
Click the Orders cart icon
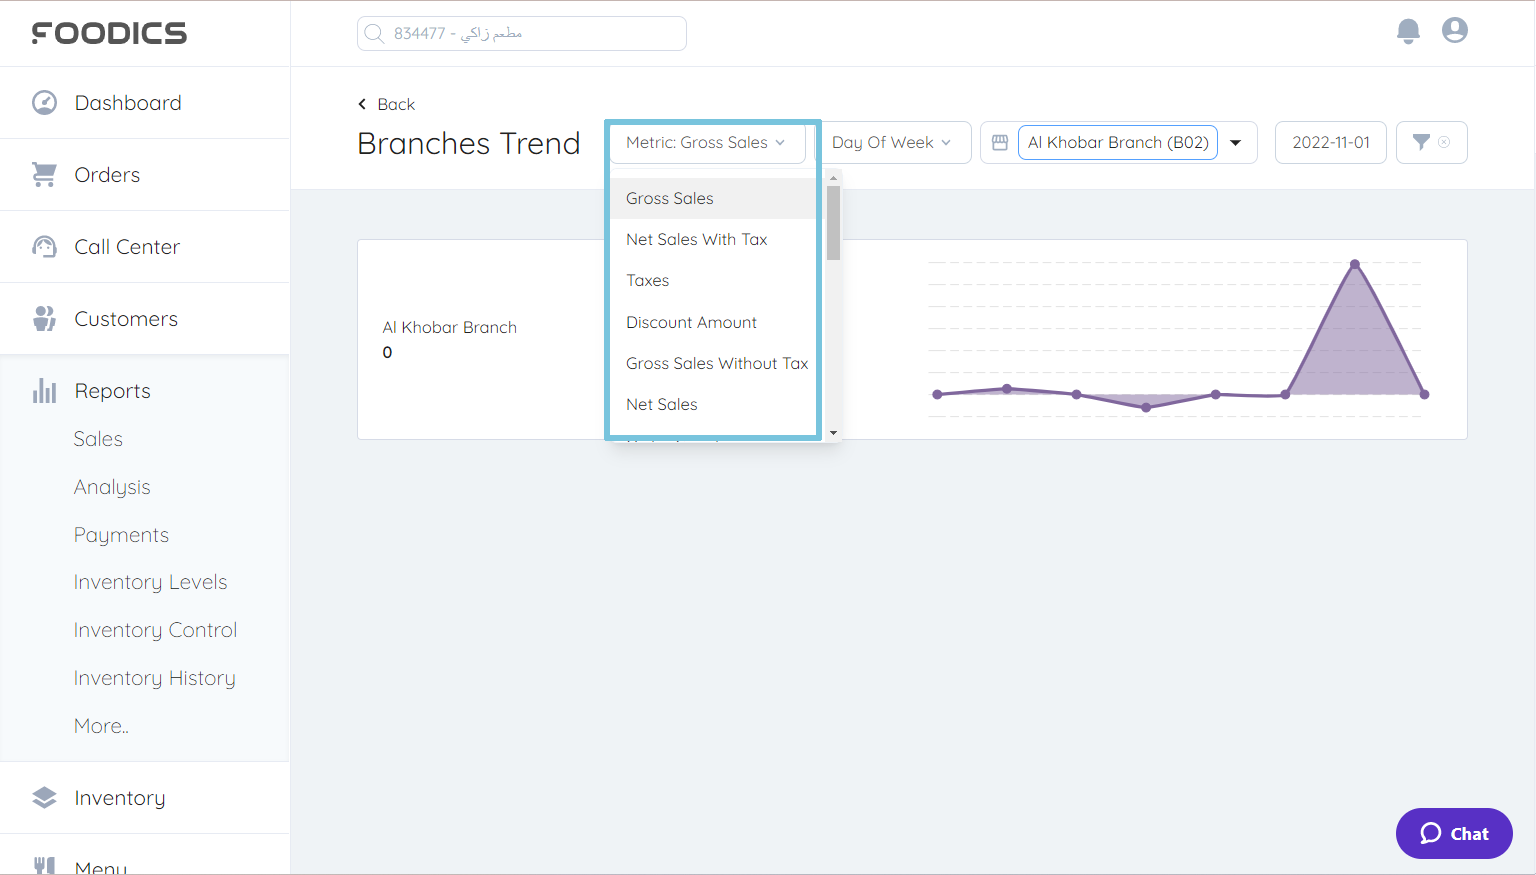click(x=44, y=174)
